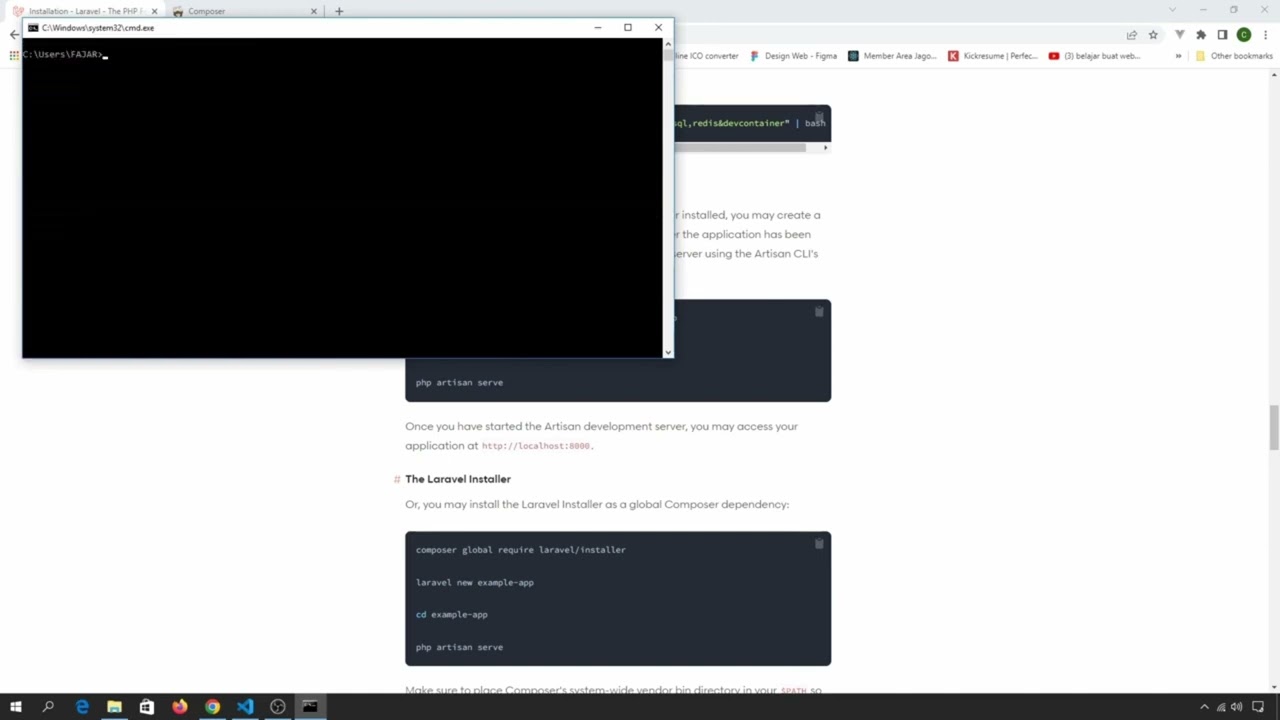
Task: Click the cd example-app line
Action: 452,615
